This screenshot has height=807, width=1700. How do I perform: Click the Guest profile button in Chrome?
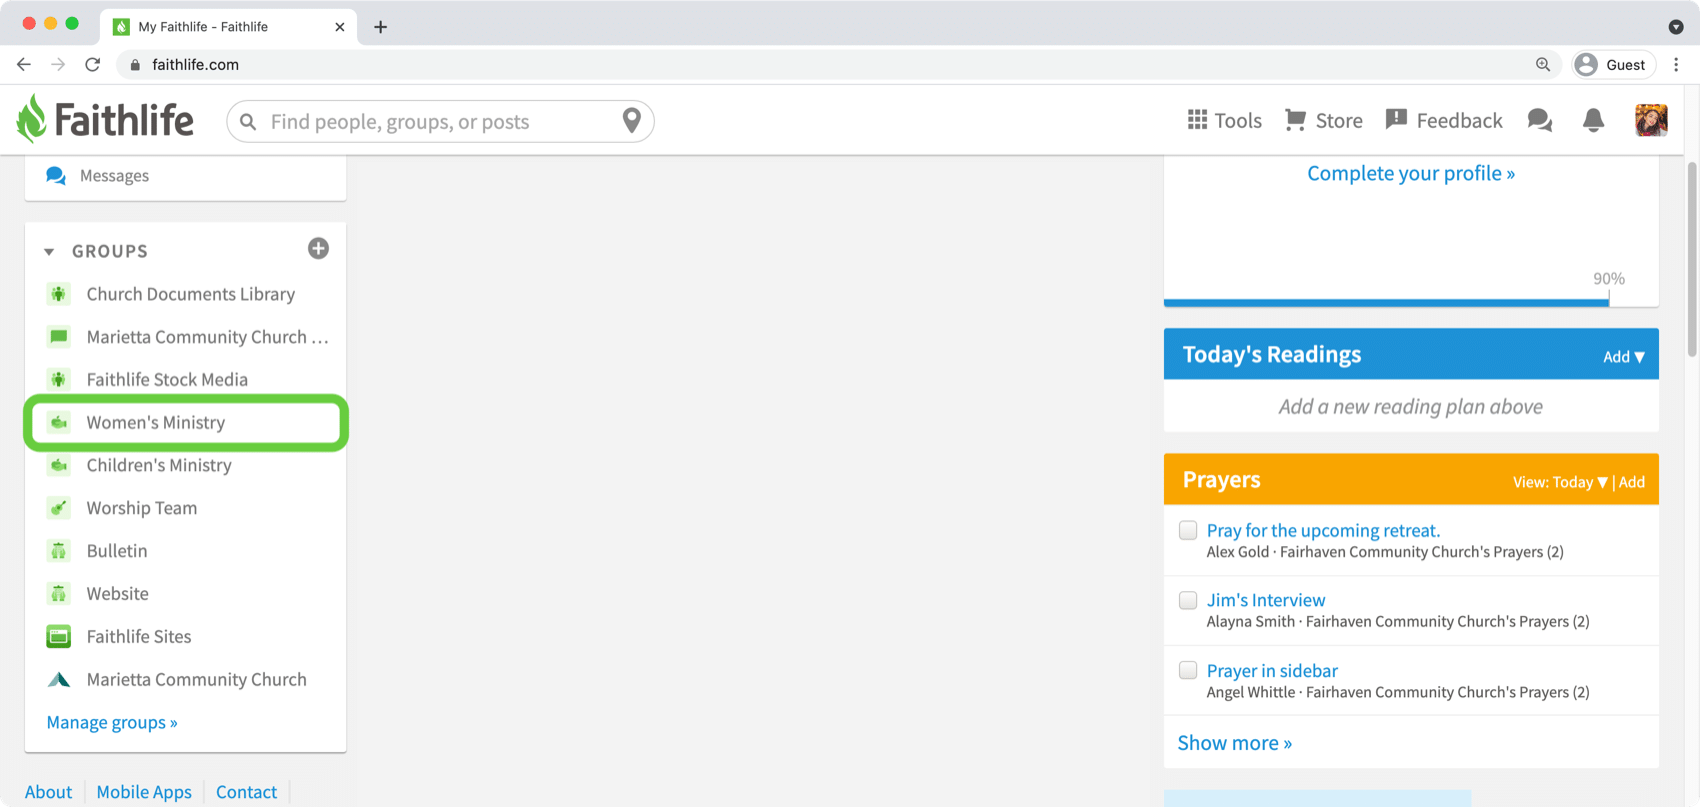point(1613,64)
